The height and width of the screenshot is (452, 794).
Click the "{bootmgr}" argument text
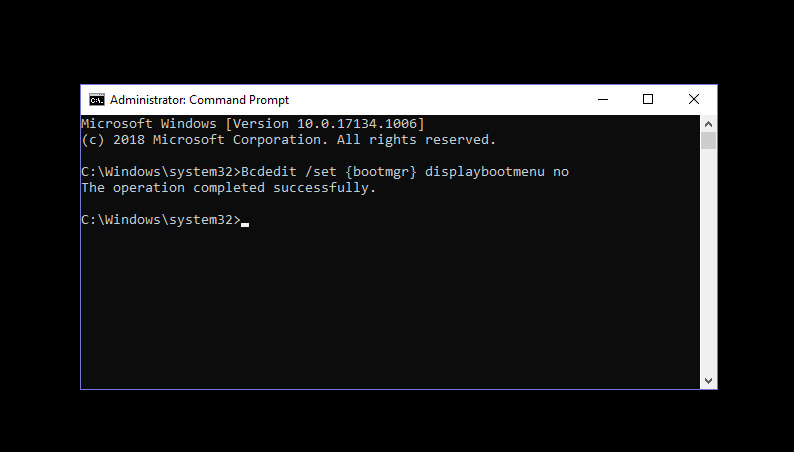coord(381,172)
